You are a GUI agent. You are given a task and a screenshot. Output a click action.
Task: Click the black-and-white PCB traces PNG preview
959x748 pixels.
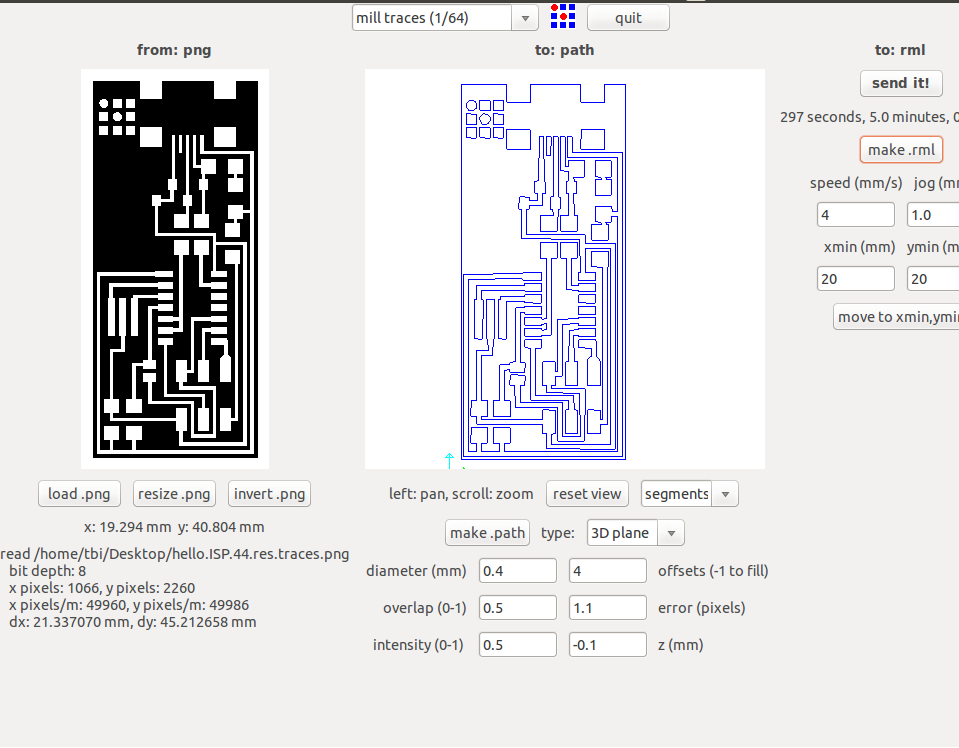(175, 269)
